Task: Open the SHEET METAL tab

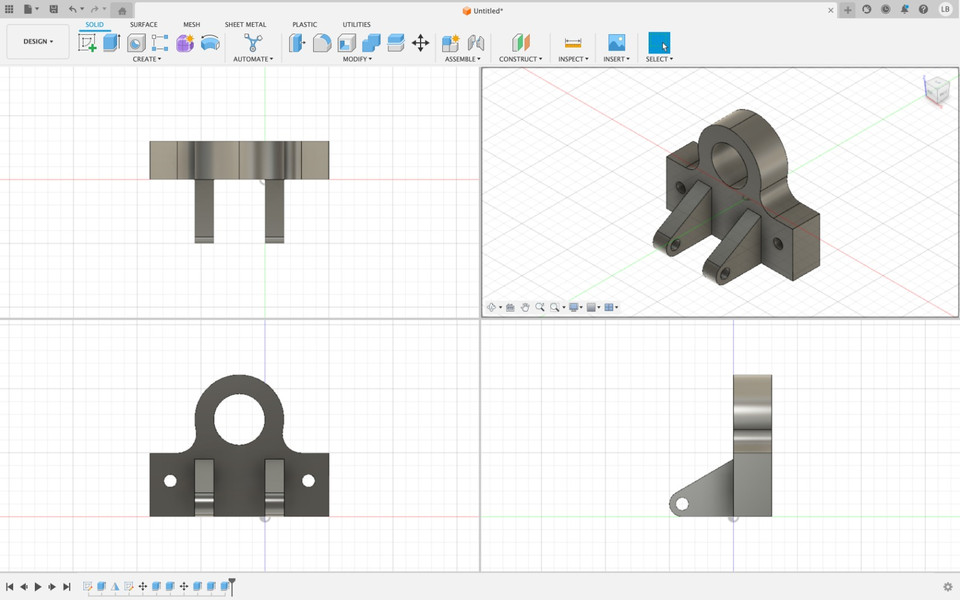Action: [245, 24]
